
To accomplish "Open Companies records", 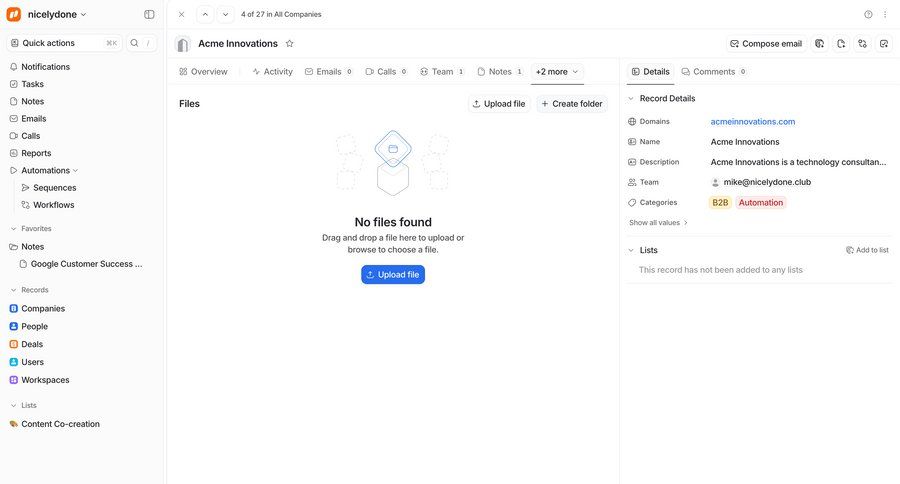I will point(43,308).
